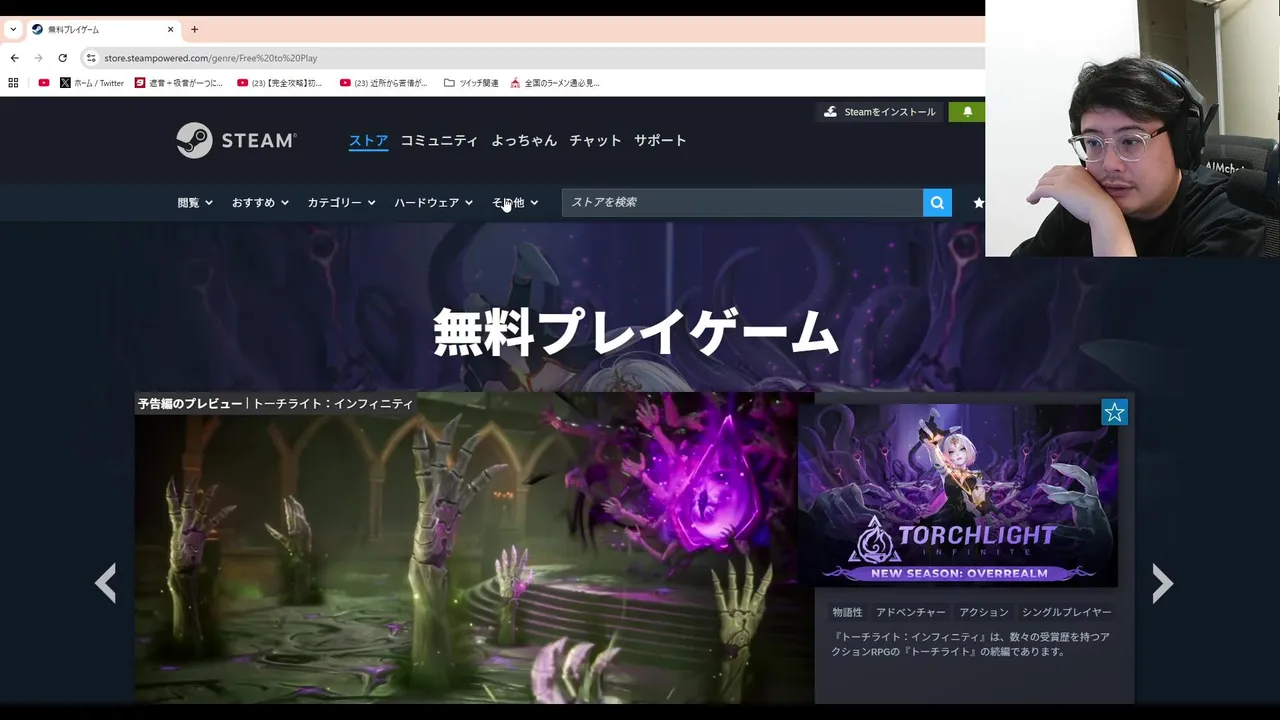This screenshot has height=720, width=1280.
Task: Expand the カテゴリー categories dropdown
Action: (341, 202)
